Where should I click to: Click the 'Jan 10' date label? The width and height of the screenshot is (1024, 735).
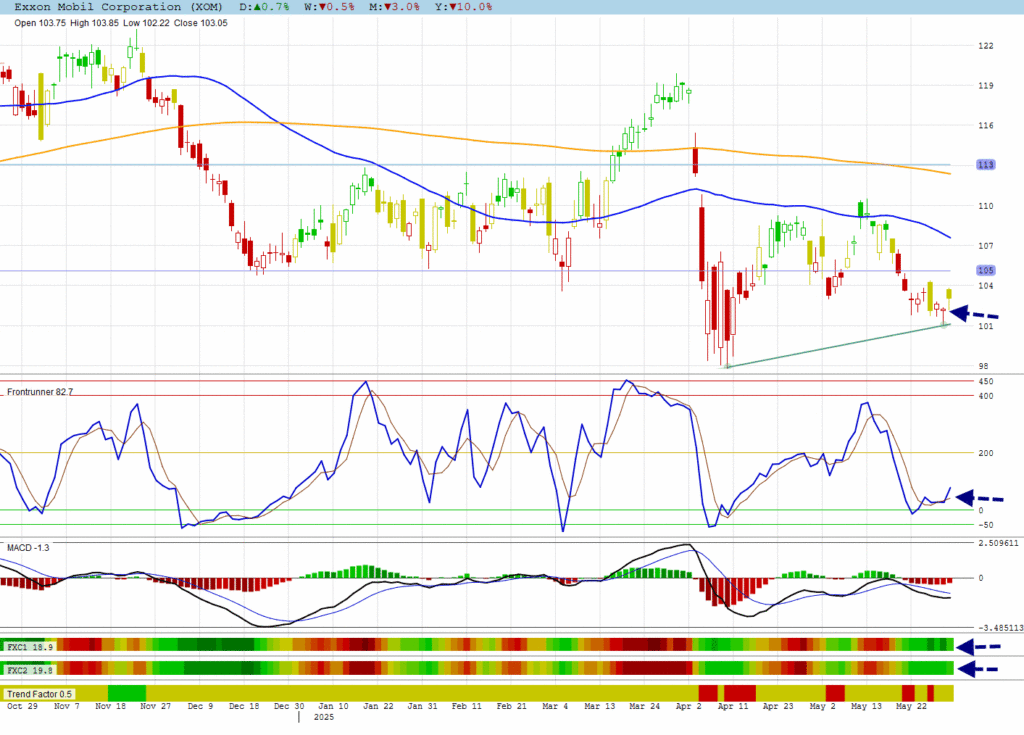coord(333,706)
